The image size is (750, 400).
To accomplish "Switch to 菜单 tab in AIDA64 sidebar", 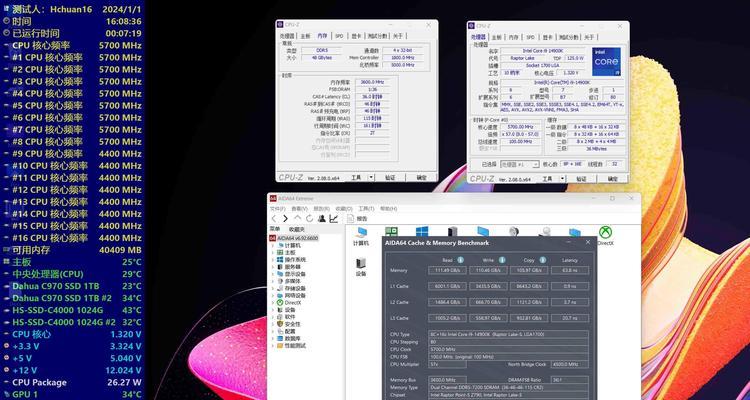I will pos(275,229).
